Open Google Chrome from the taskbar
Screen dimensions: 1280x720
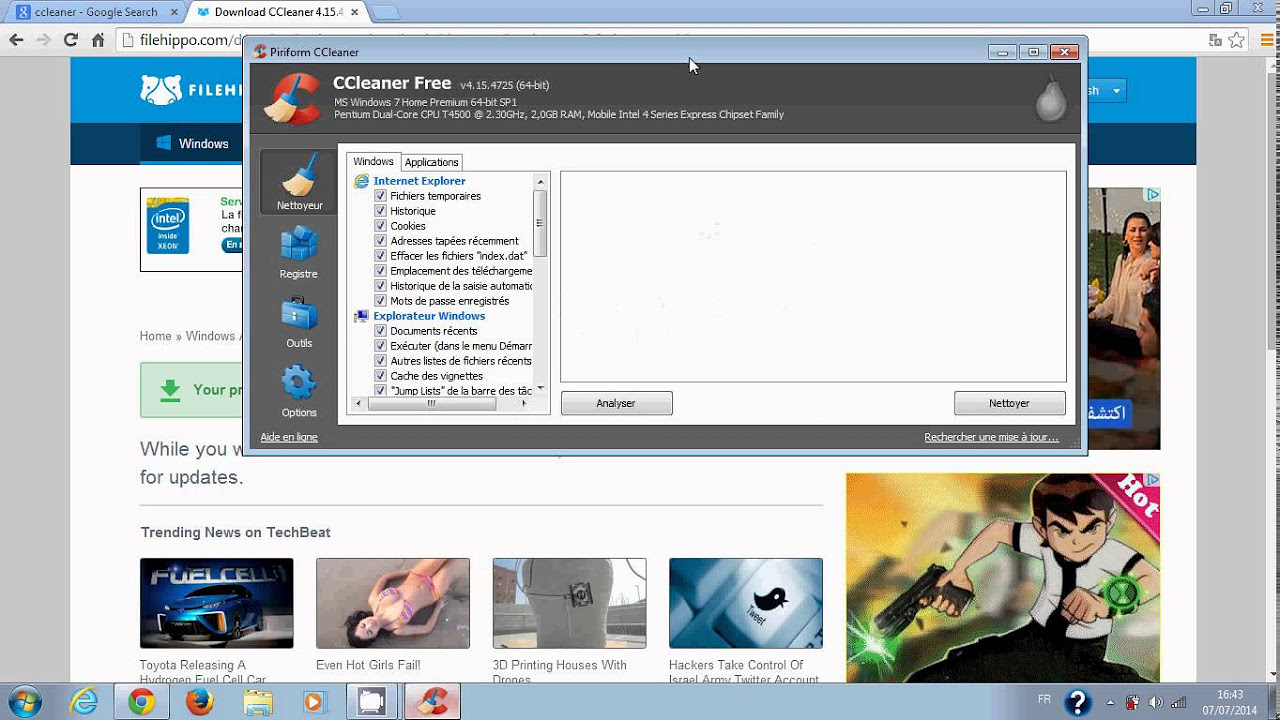pos(141,702)
